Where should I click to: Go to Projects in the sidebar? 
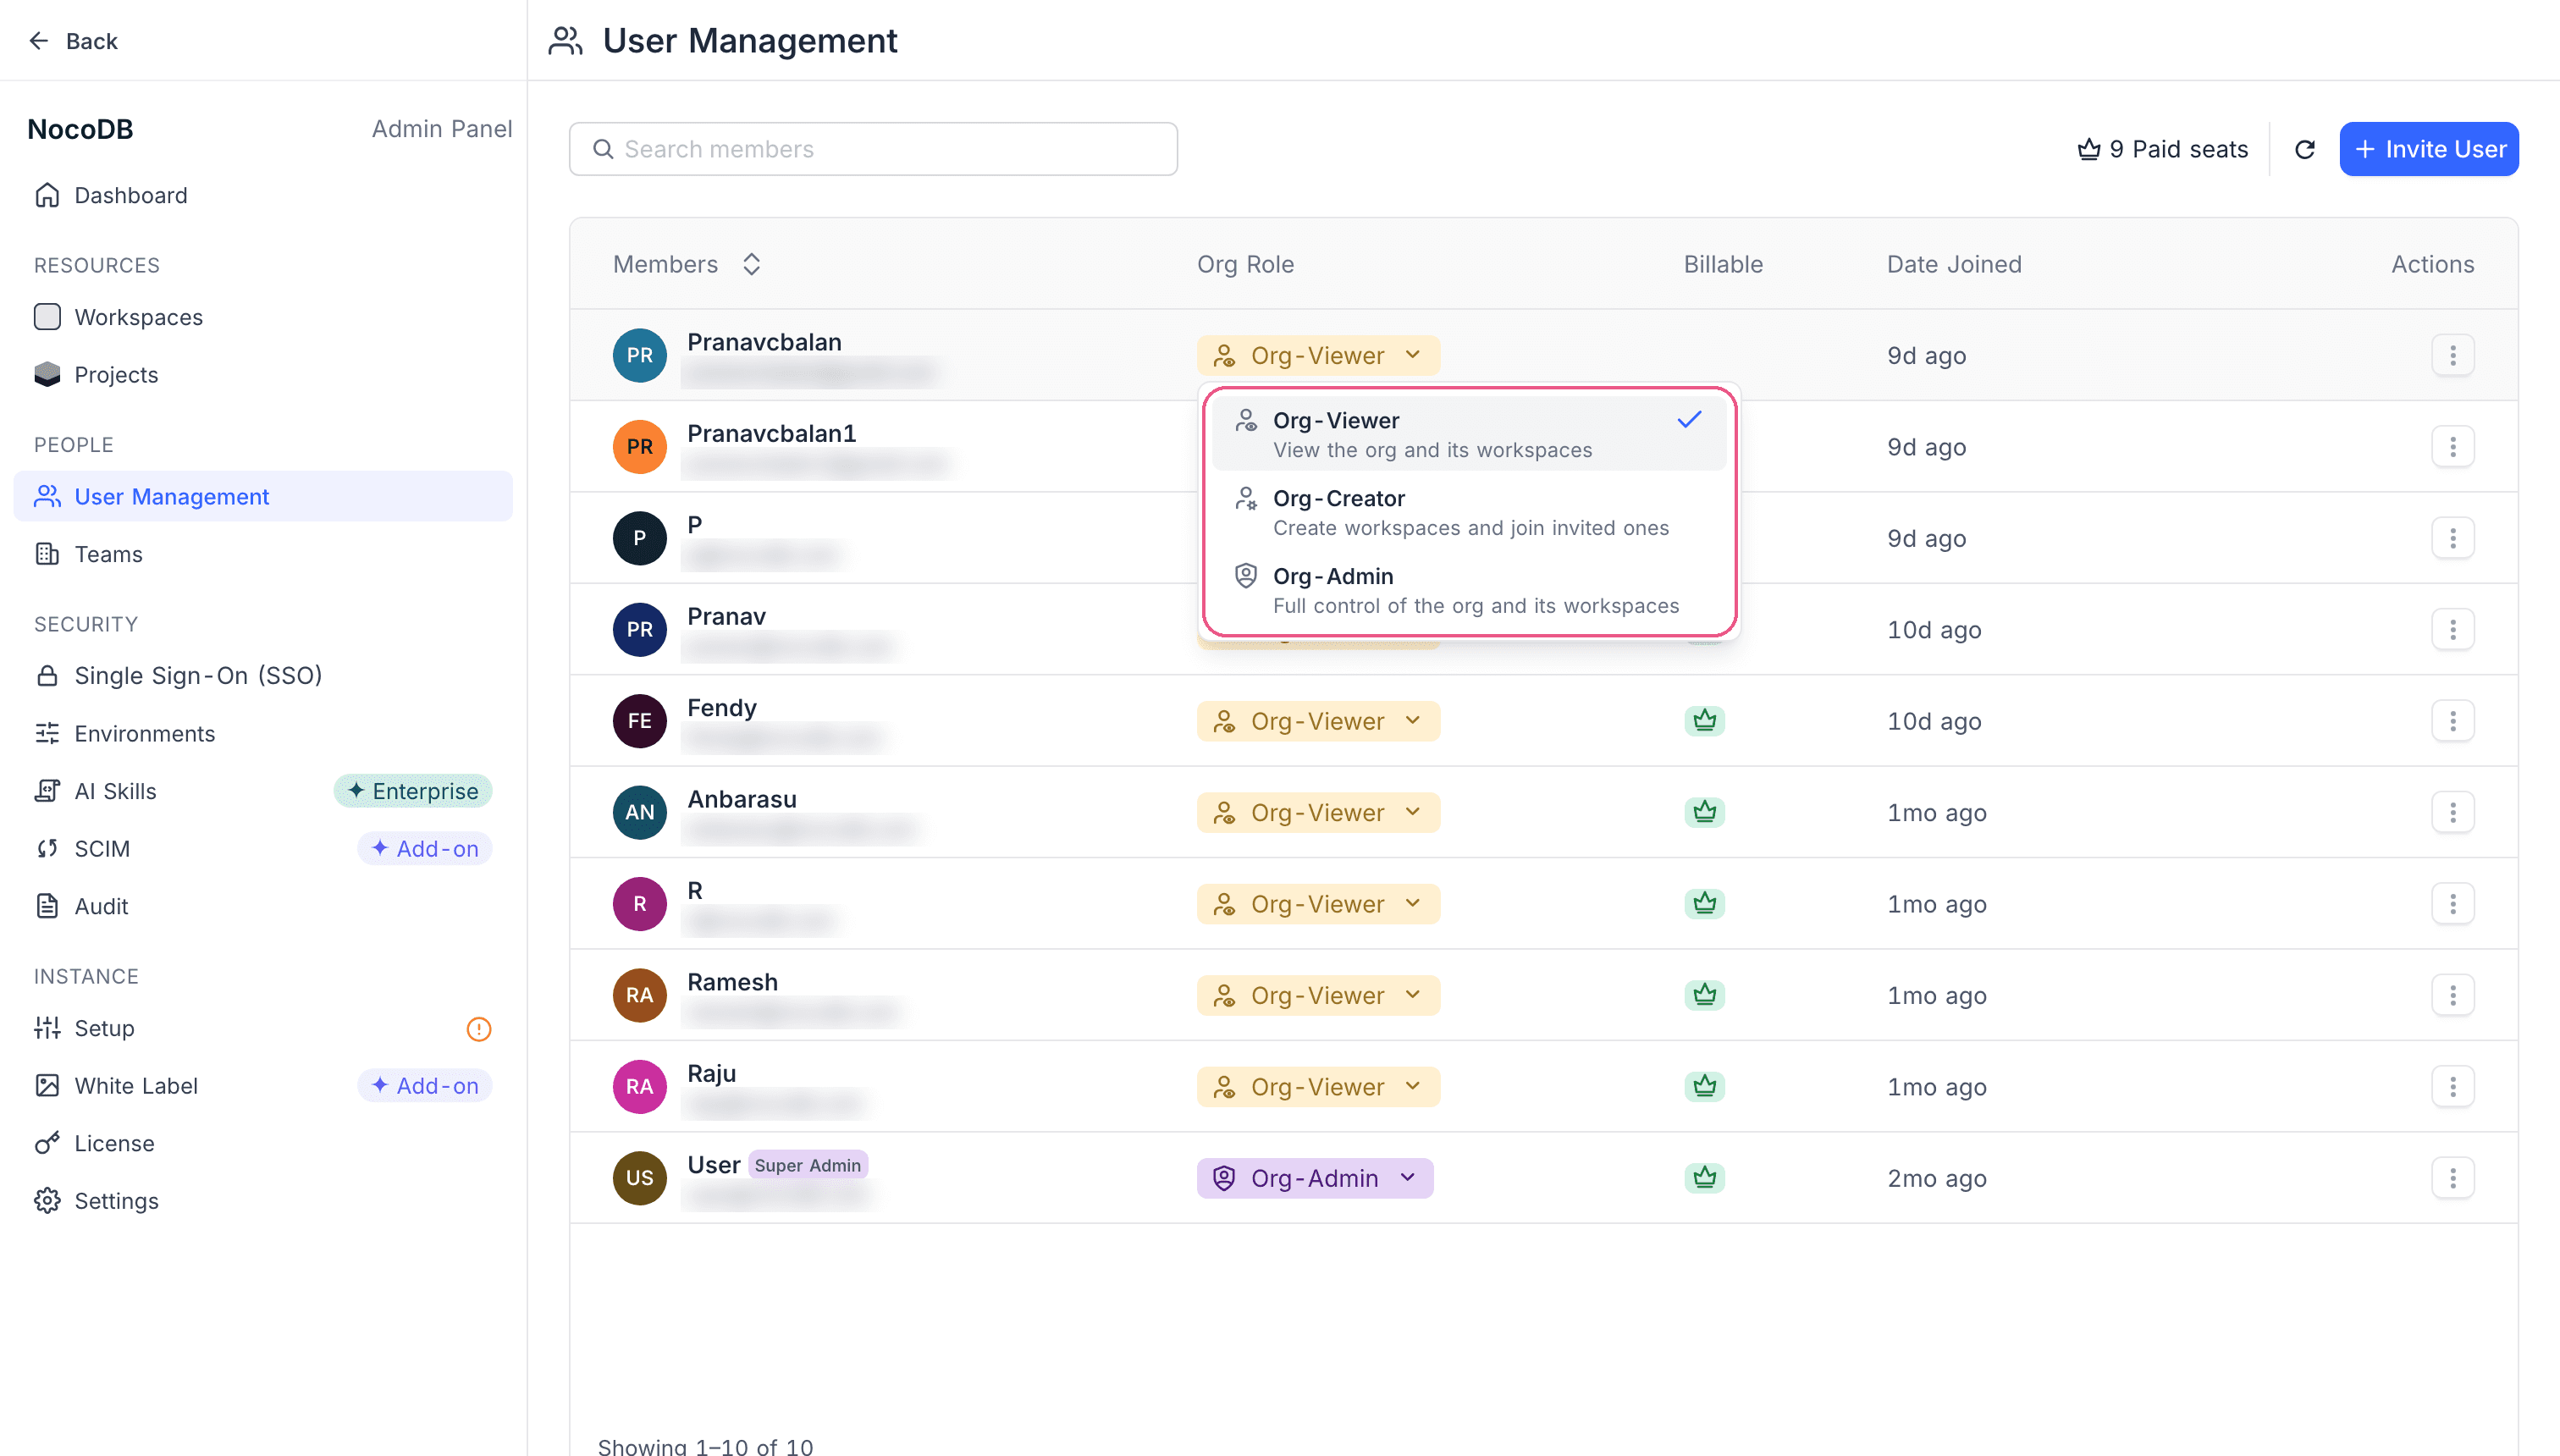[263, 375]
